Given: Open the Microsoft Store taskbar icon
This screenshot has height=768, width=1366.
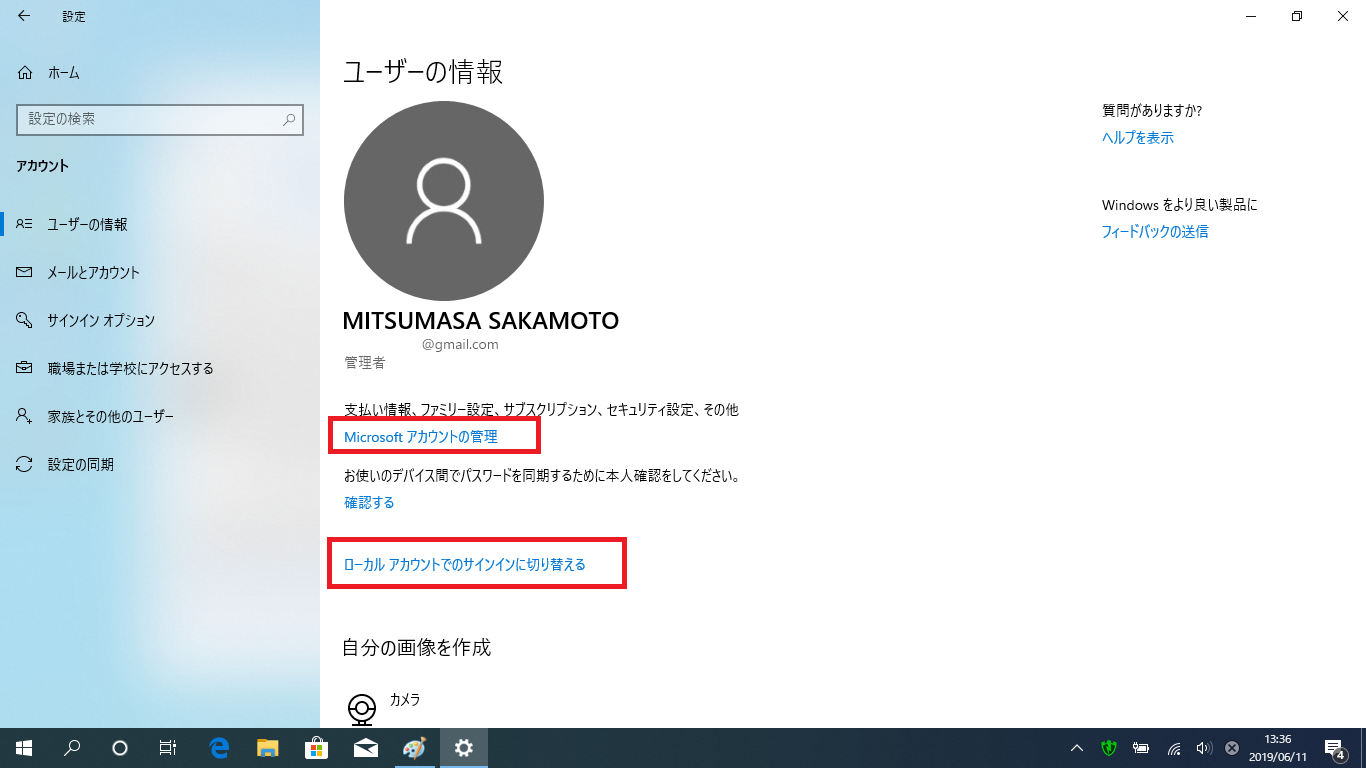Looking at the screenshot, I should pyautogui.click(x=316, y=748).
